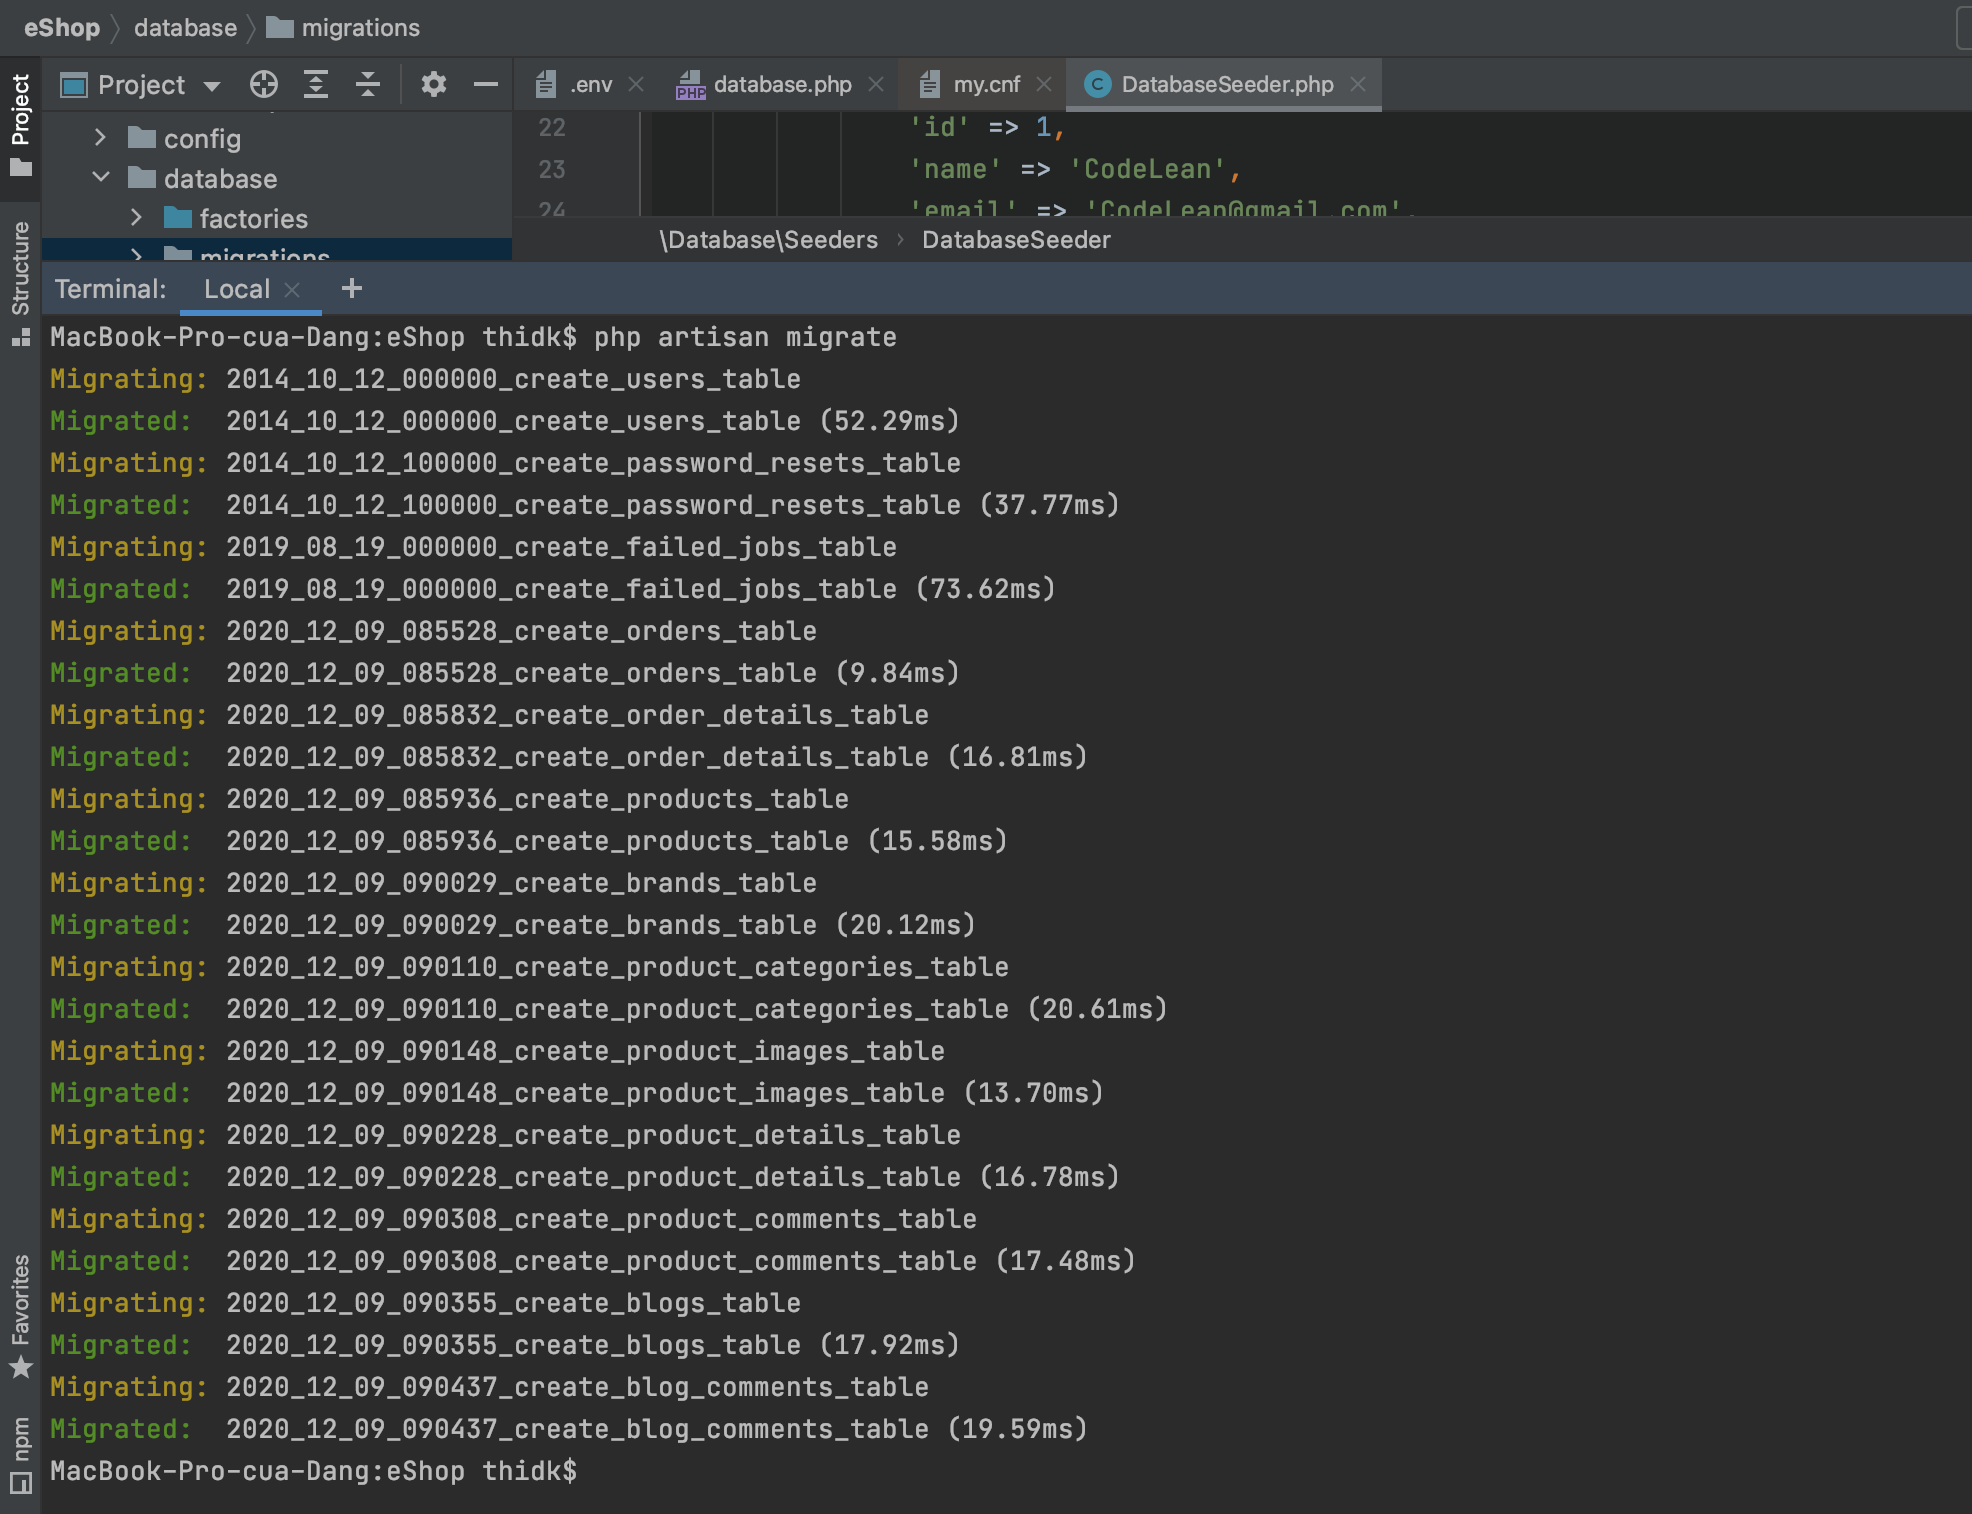Open Project panel settings gear
The image size is (1972, 1514).
(x=433, y=84)
